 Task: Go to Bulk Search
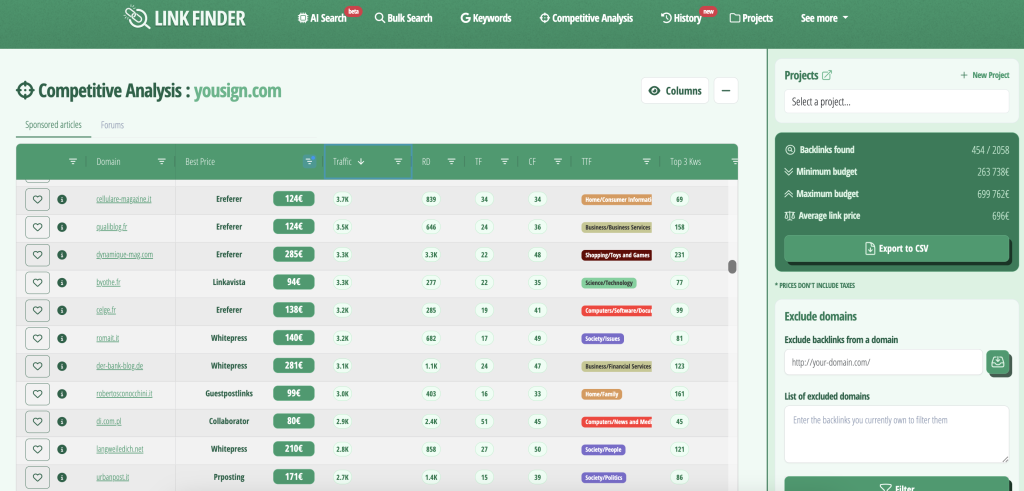click(404, 18)
